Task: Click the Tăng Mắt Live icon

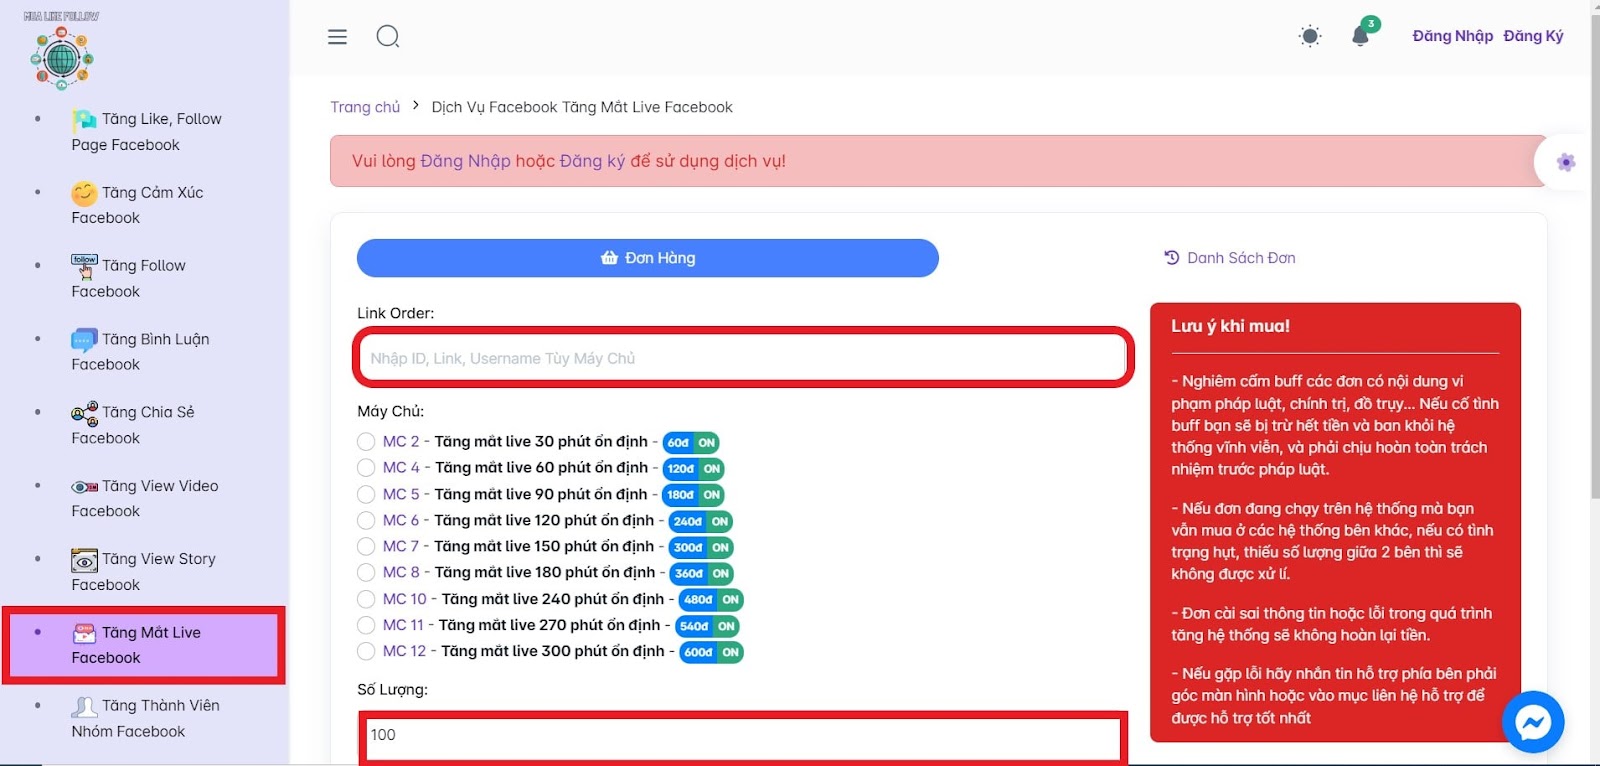Action: (x=84, y=633)
